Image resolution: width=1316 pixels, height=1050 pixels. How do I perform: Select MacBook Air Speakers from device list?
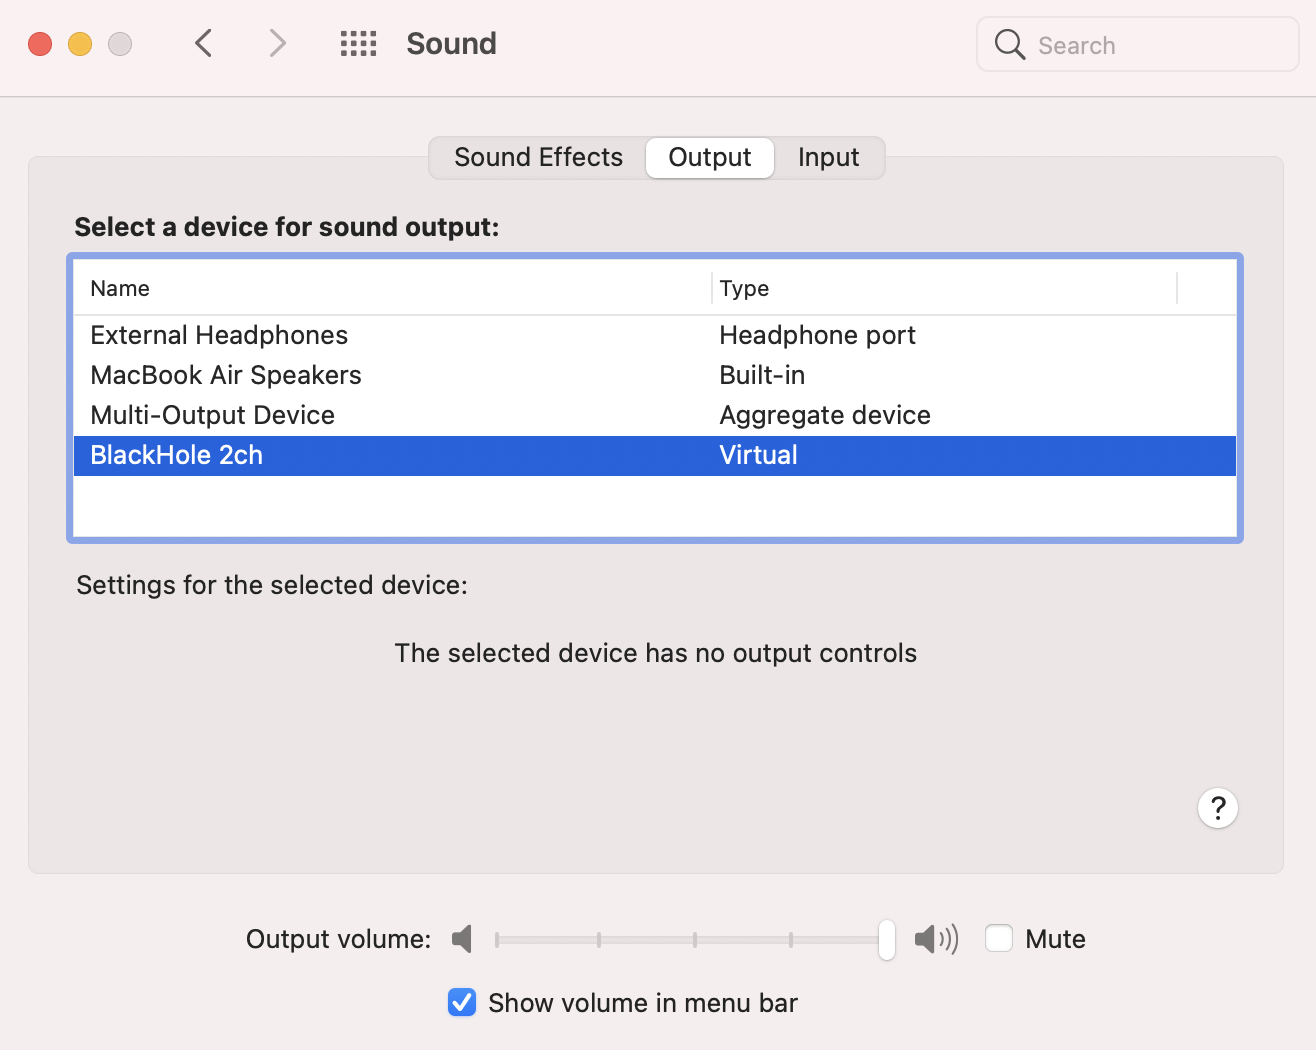(226, 375)
